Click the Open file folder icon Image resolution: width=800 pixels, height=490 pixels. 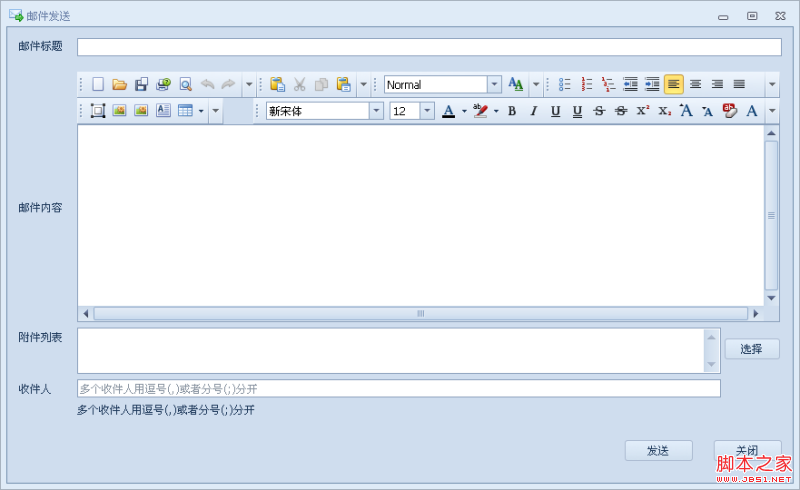pyautogui.click(x=119, y=85)
